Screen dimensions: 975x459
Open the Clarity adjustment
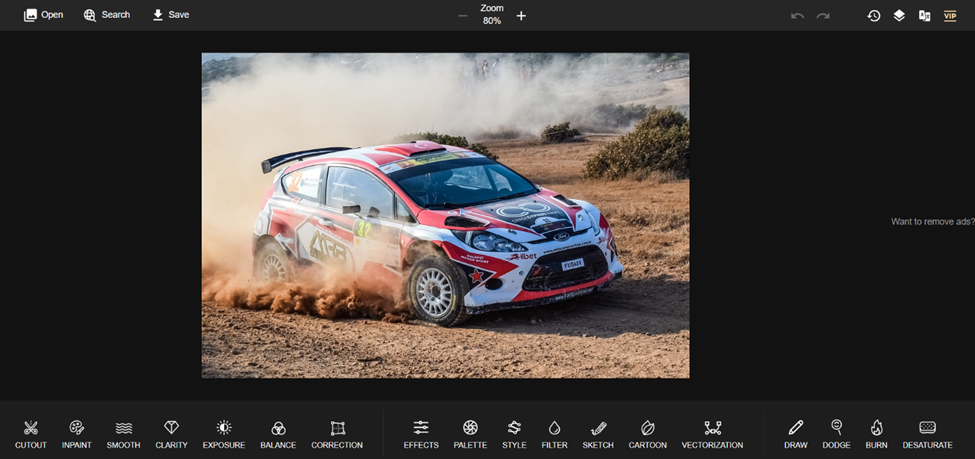pyautogui.click(x=172, y=435)
